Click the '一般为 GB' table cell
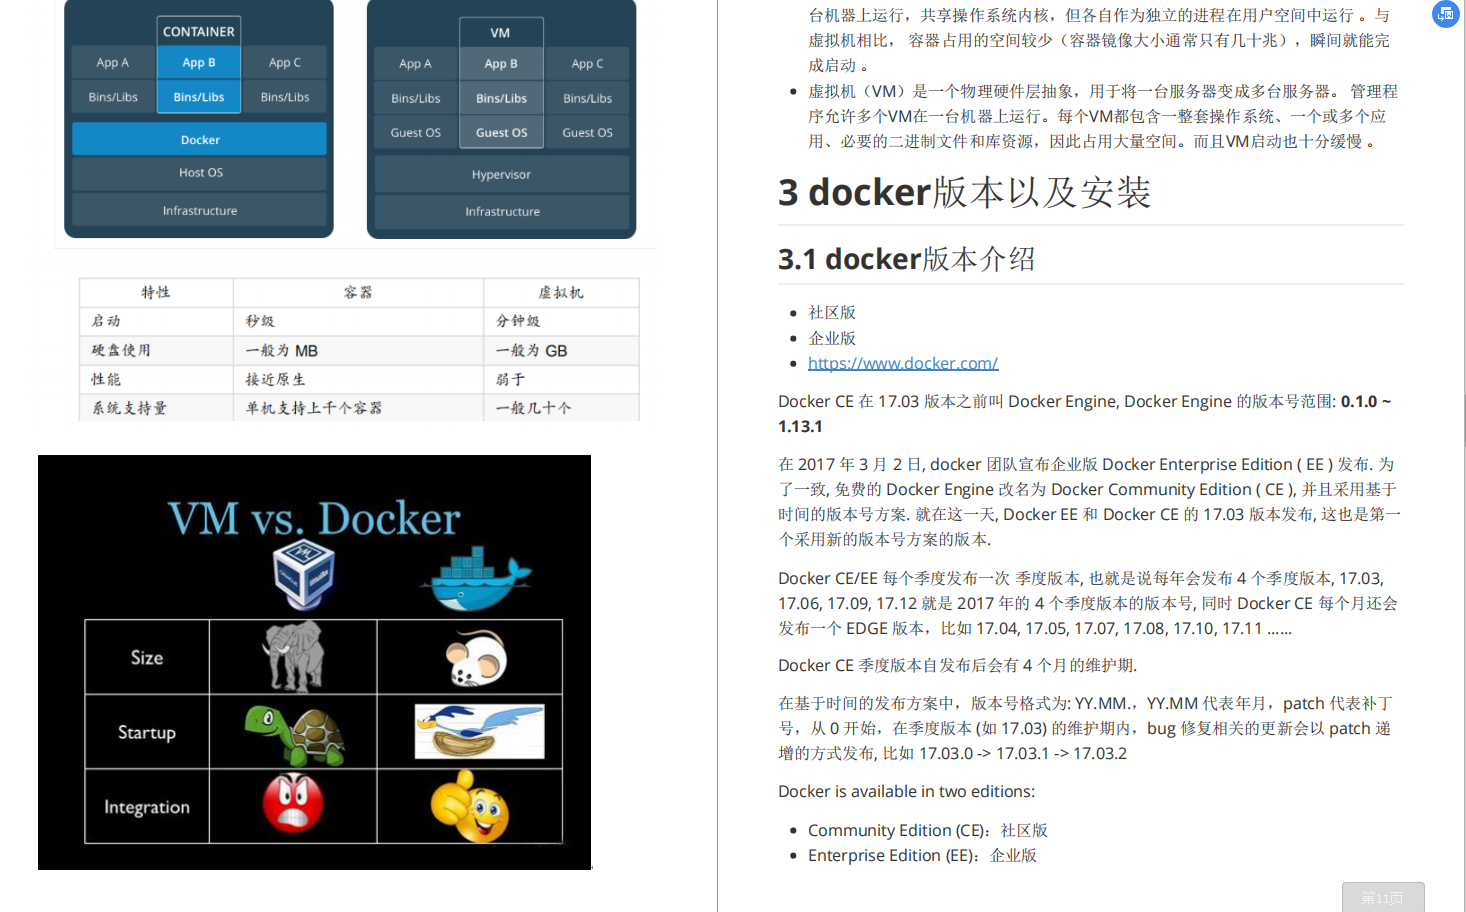The width and height of the screenshot is (1466, 912). click(x=561, y=350)
